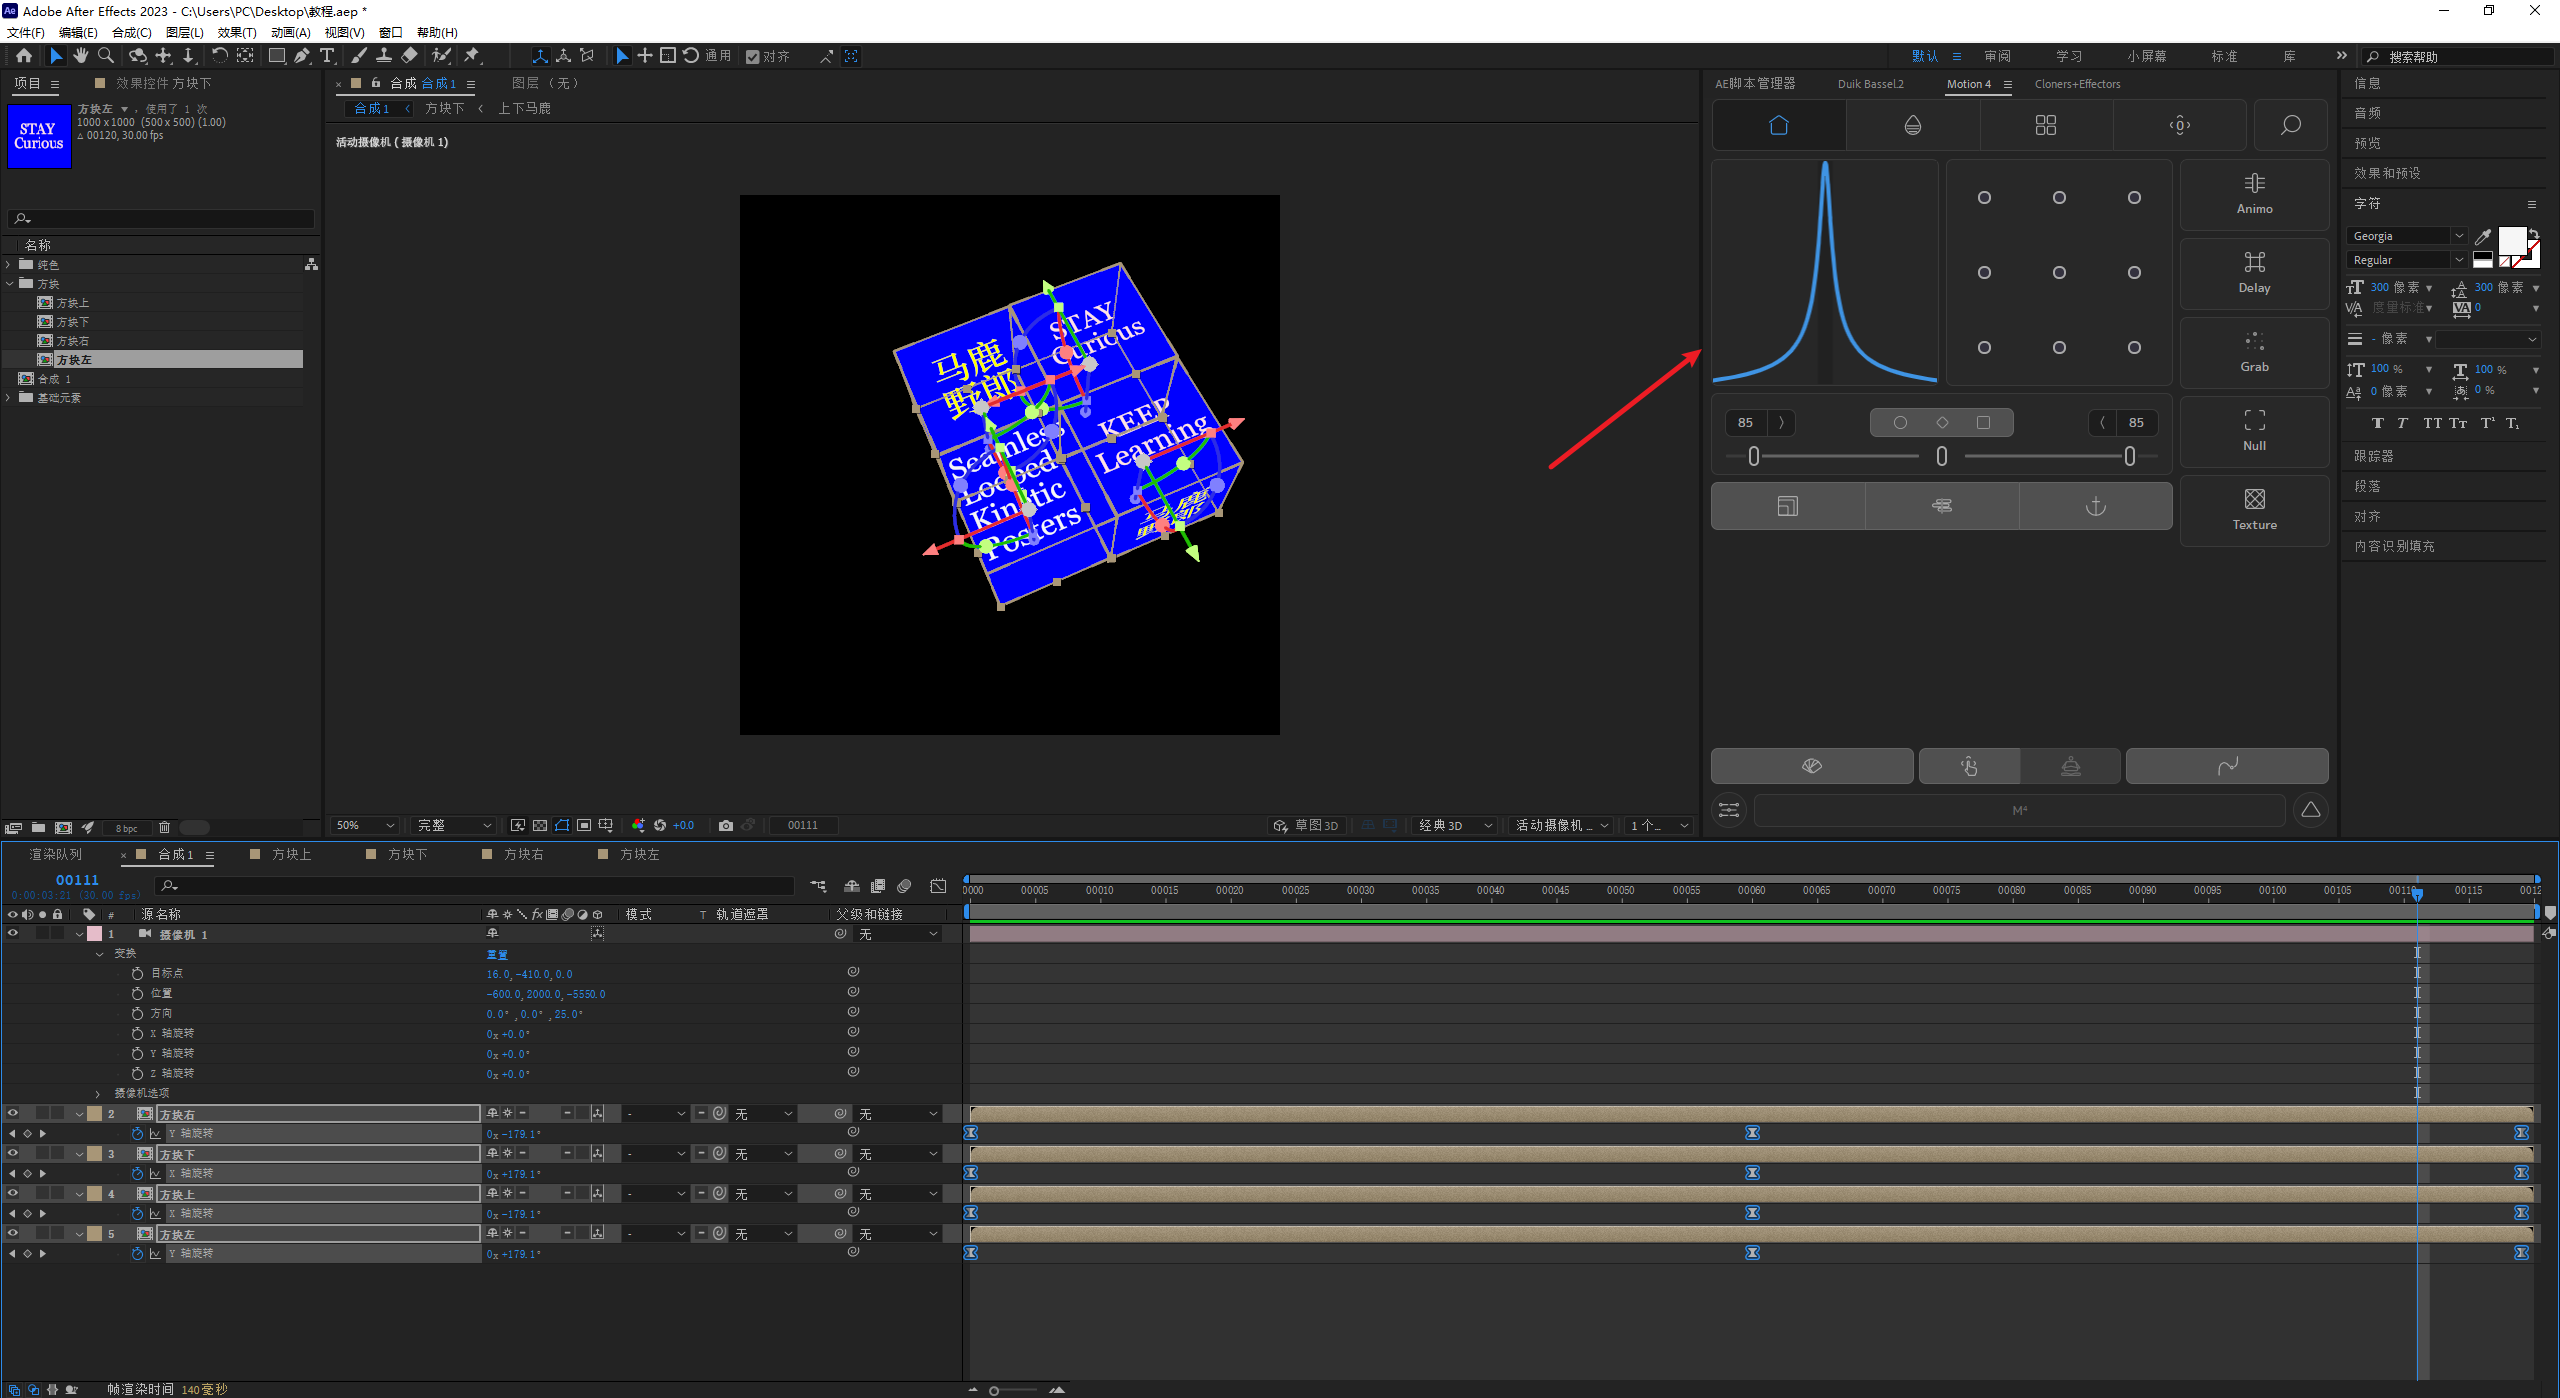Viewport: 2560px width, 1398px height.
Task: Select the Zoom magnifier tool
Action: click(x=106, y=56)
